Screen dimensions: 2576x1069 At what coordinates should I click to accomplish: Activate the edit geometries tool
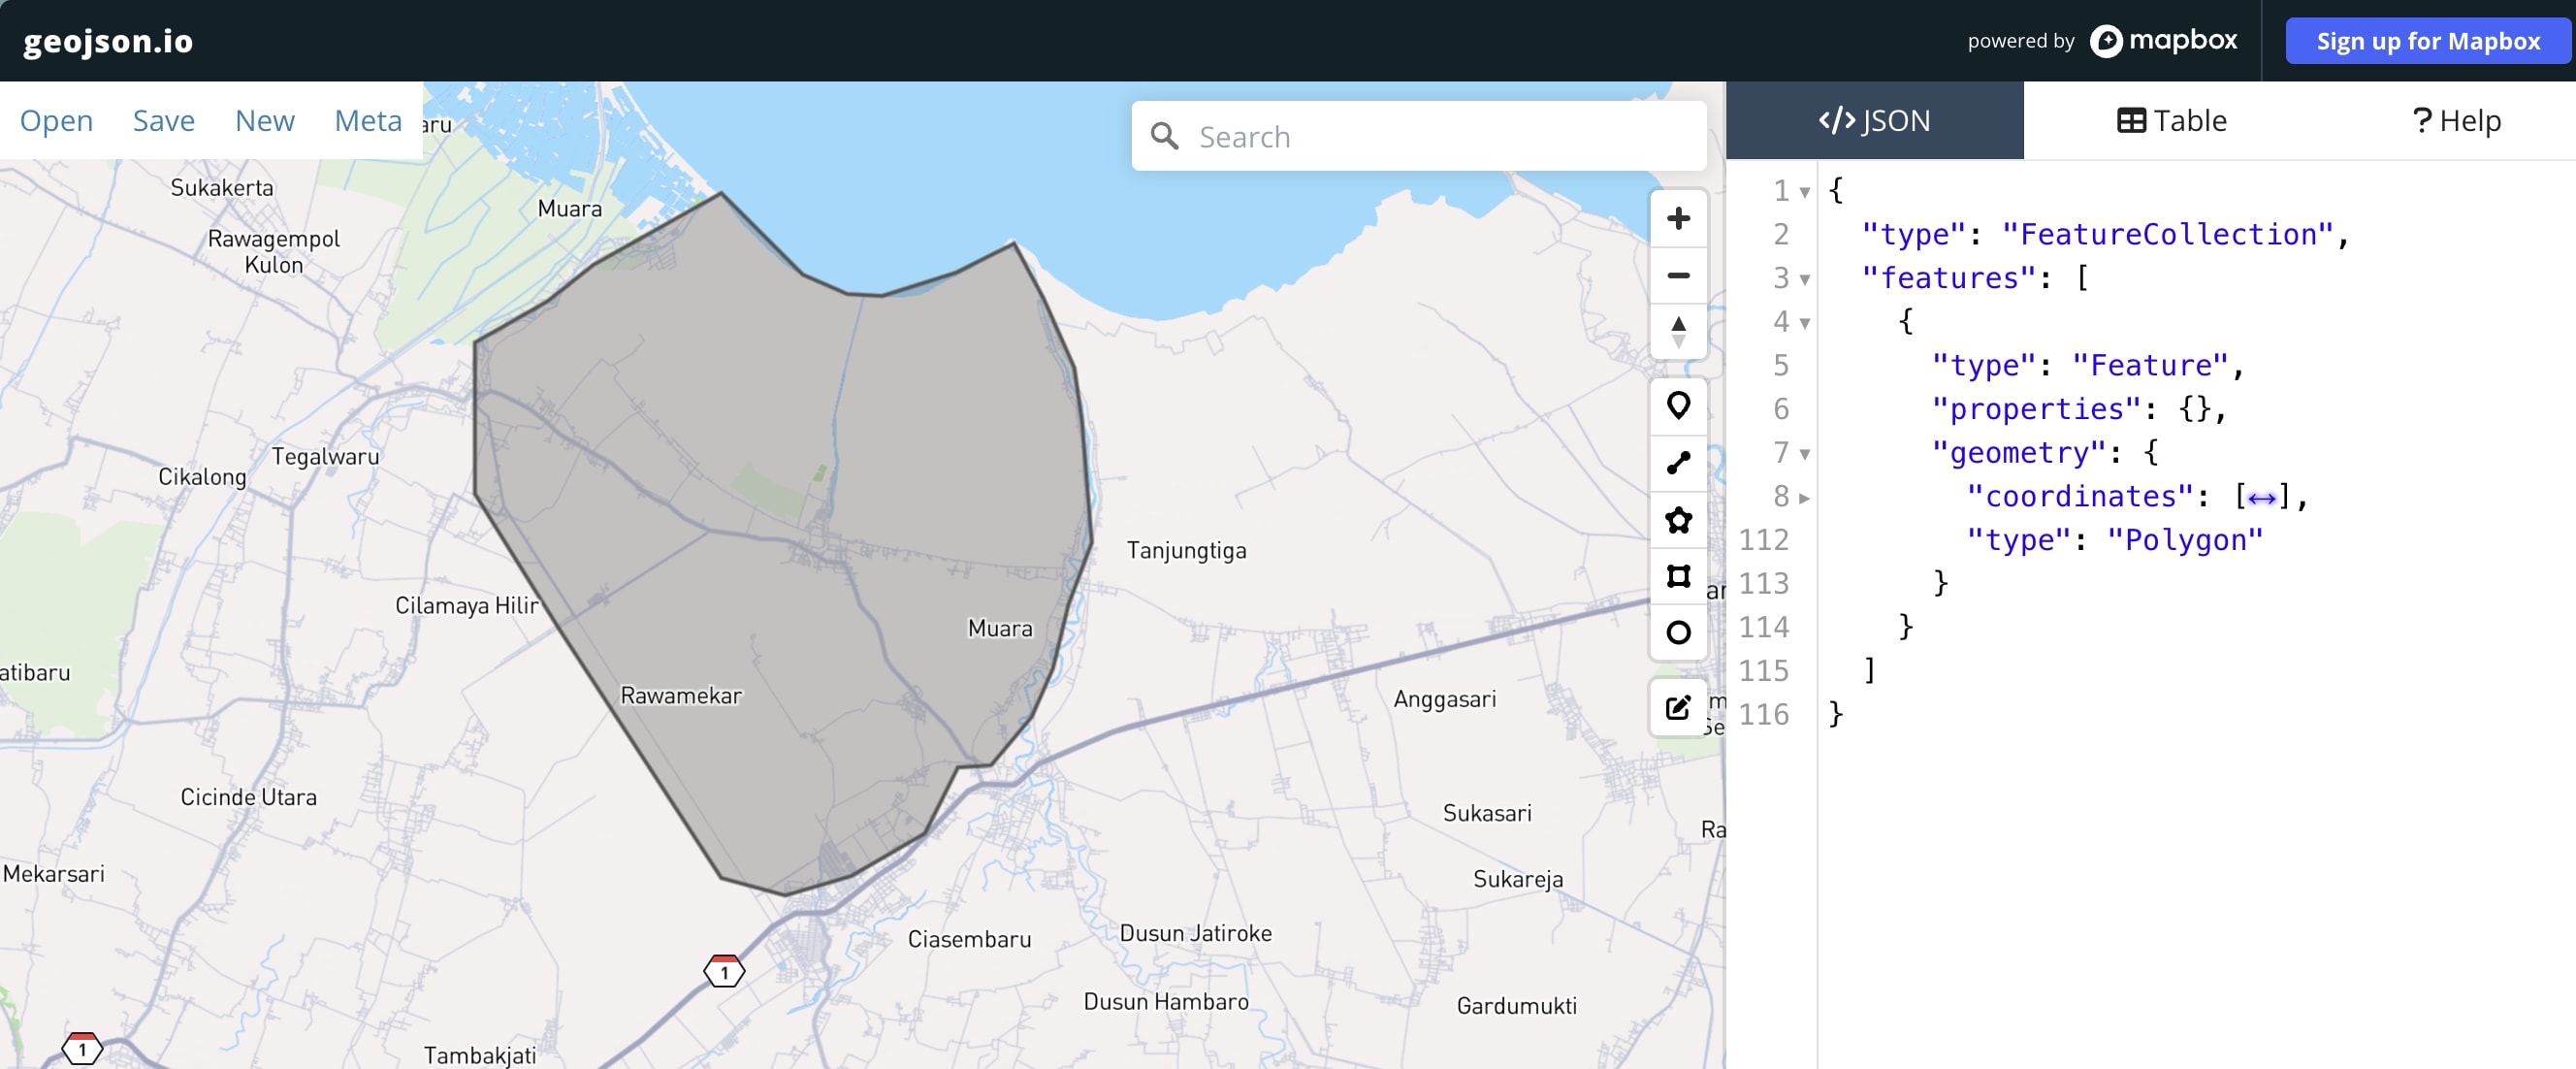tap(1678, 708)
